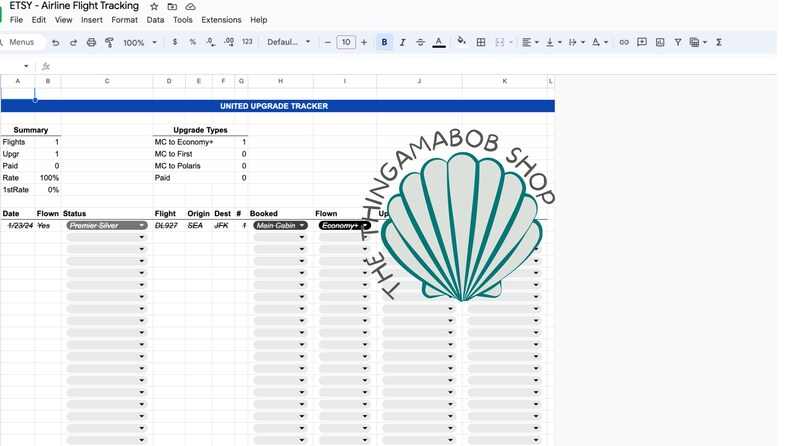Format as percent icon
The width and height of the screenshot is (794, 446).
click(192, 42)
